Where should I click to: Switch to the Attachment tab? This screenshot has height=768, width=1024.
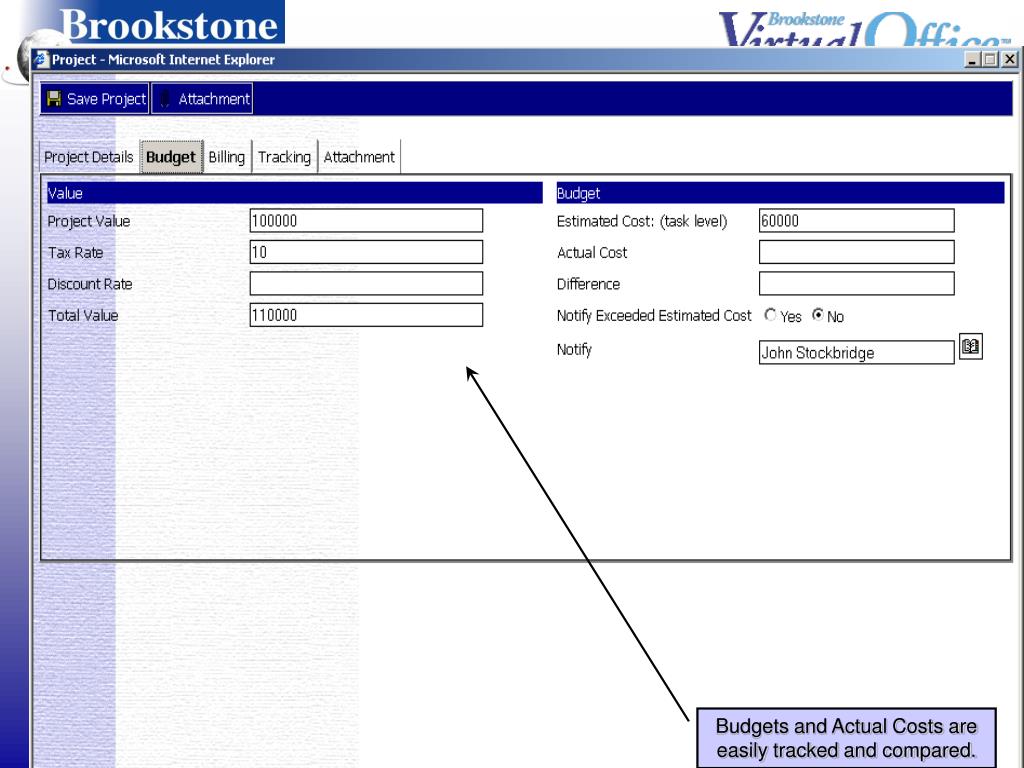[359, 157]
